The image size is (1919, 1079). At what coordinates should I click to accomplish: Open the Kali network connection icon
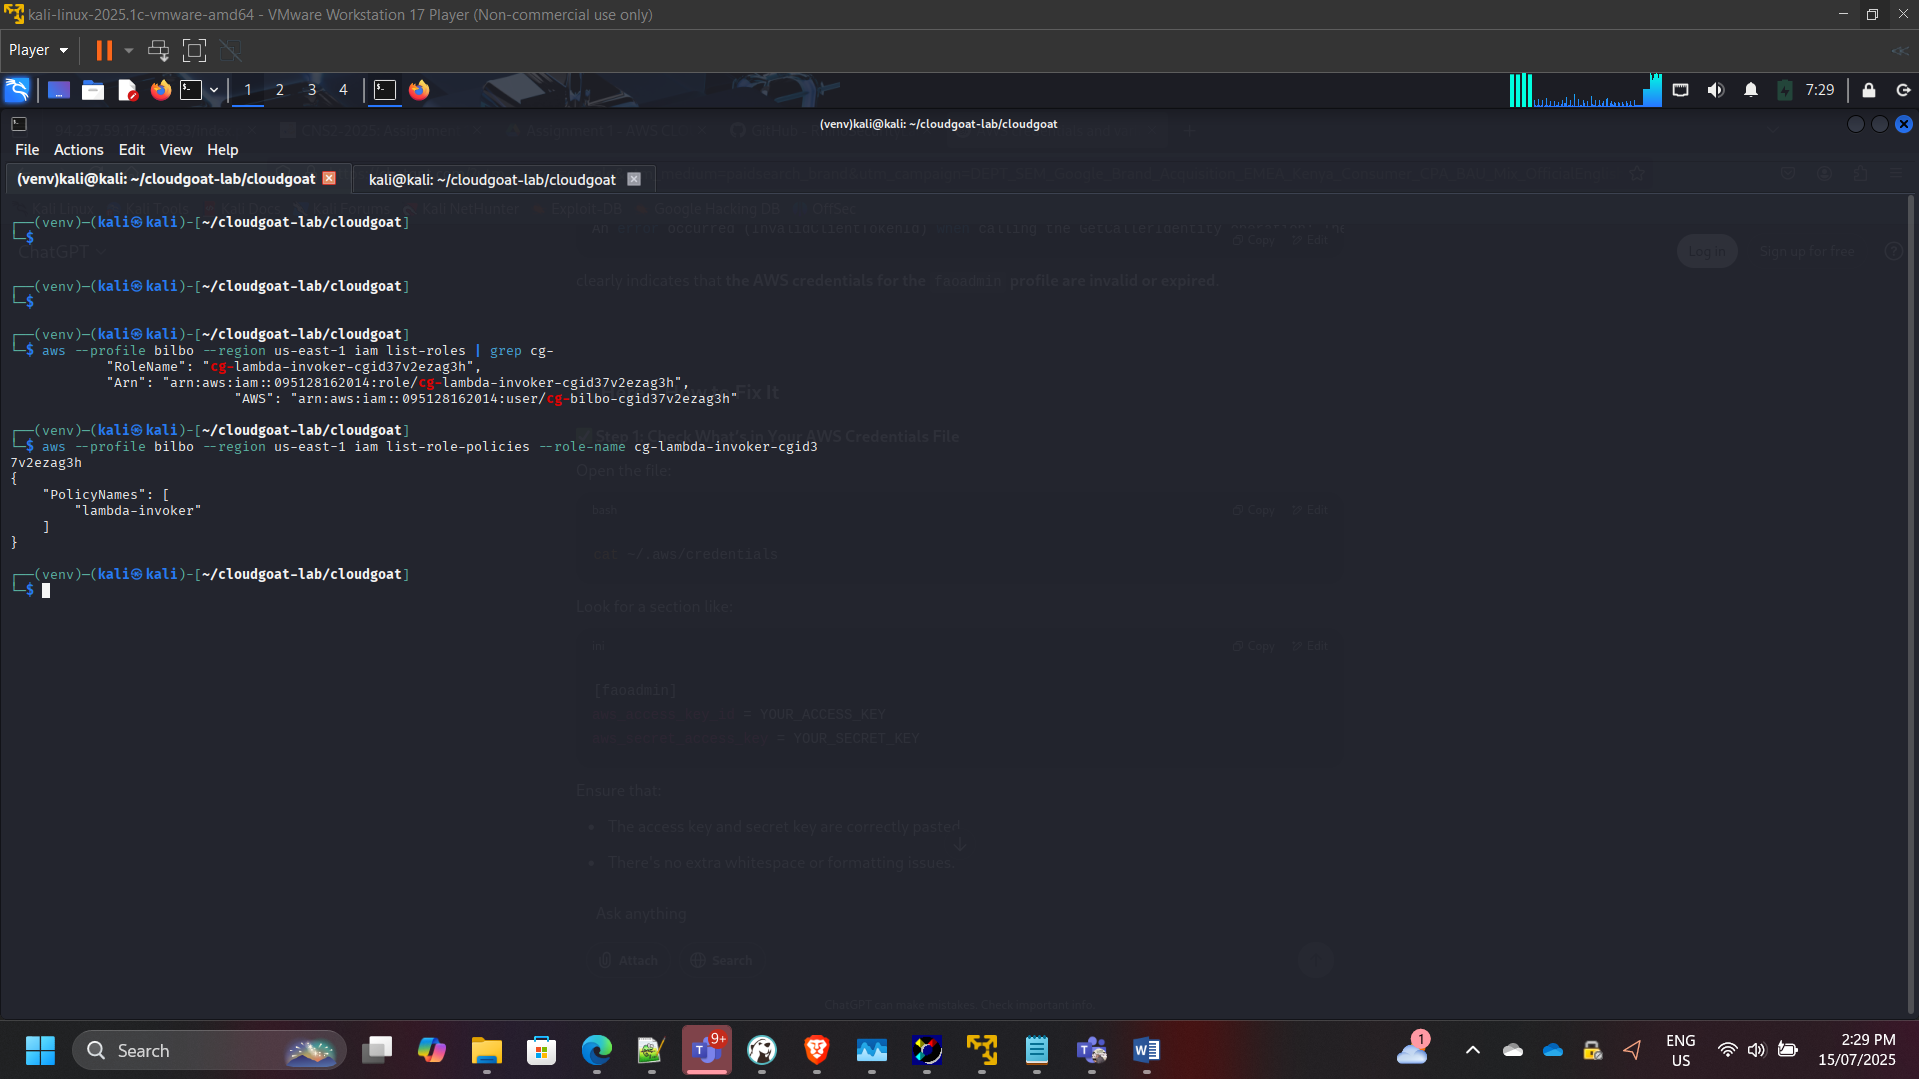[x=1680, y=90]
